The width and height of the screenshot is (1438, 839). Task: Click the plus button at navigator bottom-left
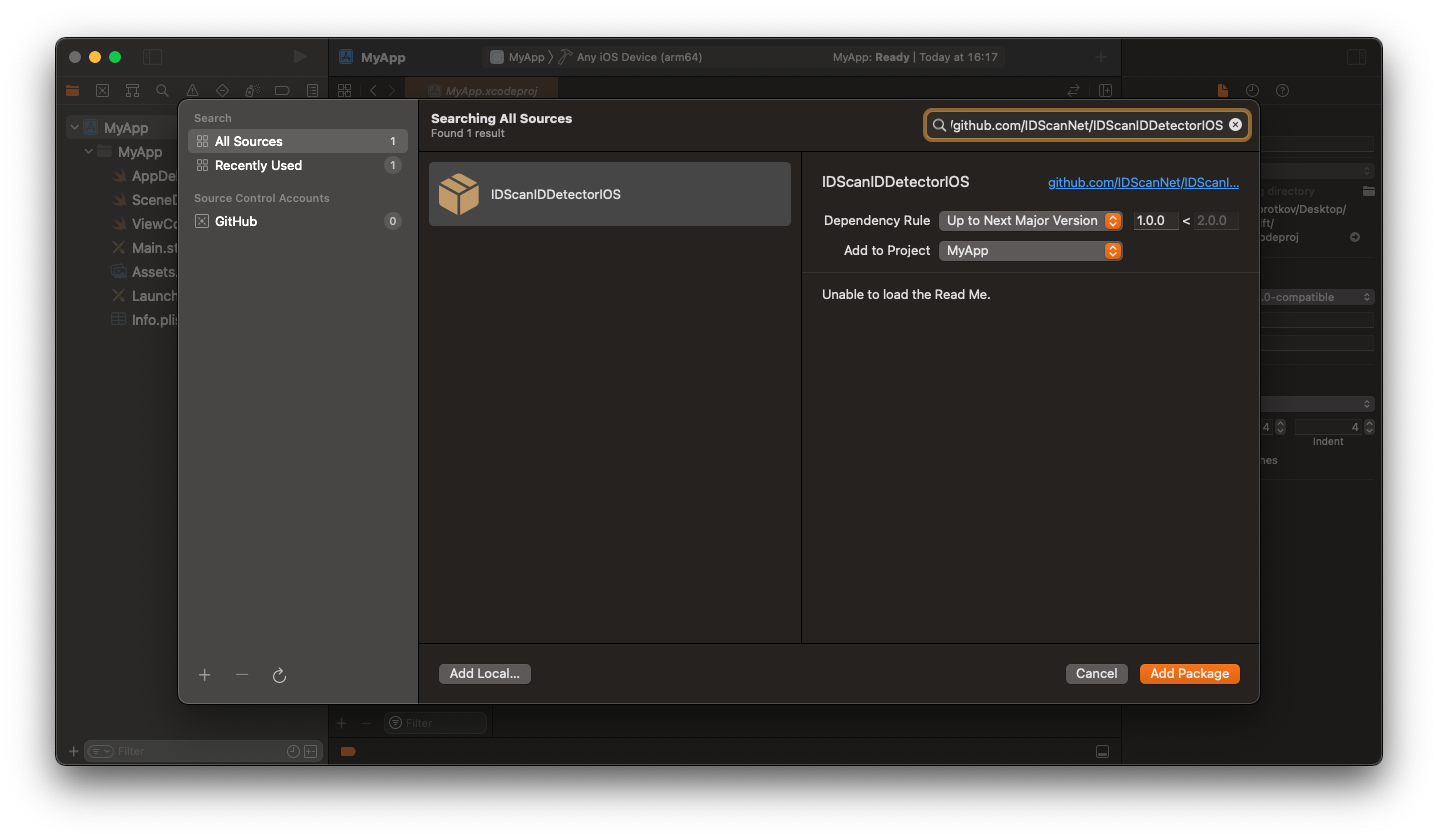(73, 751)
